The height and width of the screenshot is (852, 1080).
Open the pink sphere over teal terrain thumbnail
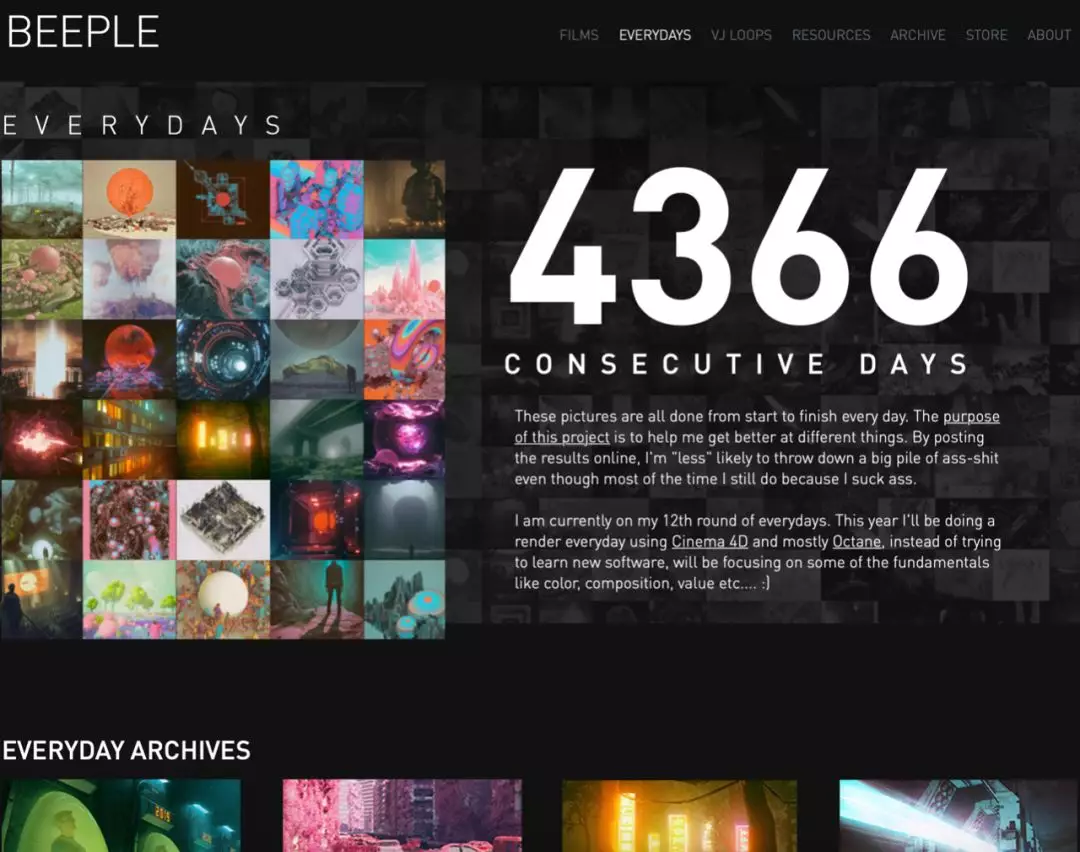[223, 280]
